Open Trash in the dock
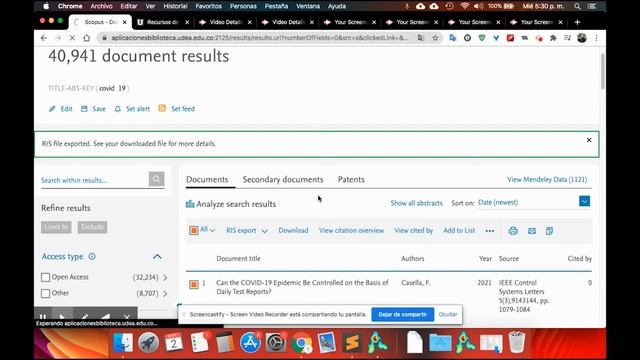 pos(516,342)
